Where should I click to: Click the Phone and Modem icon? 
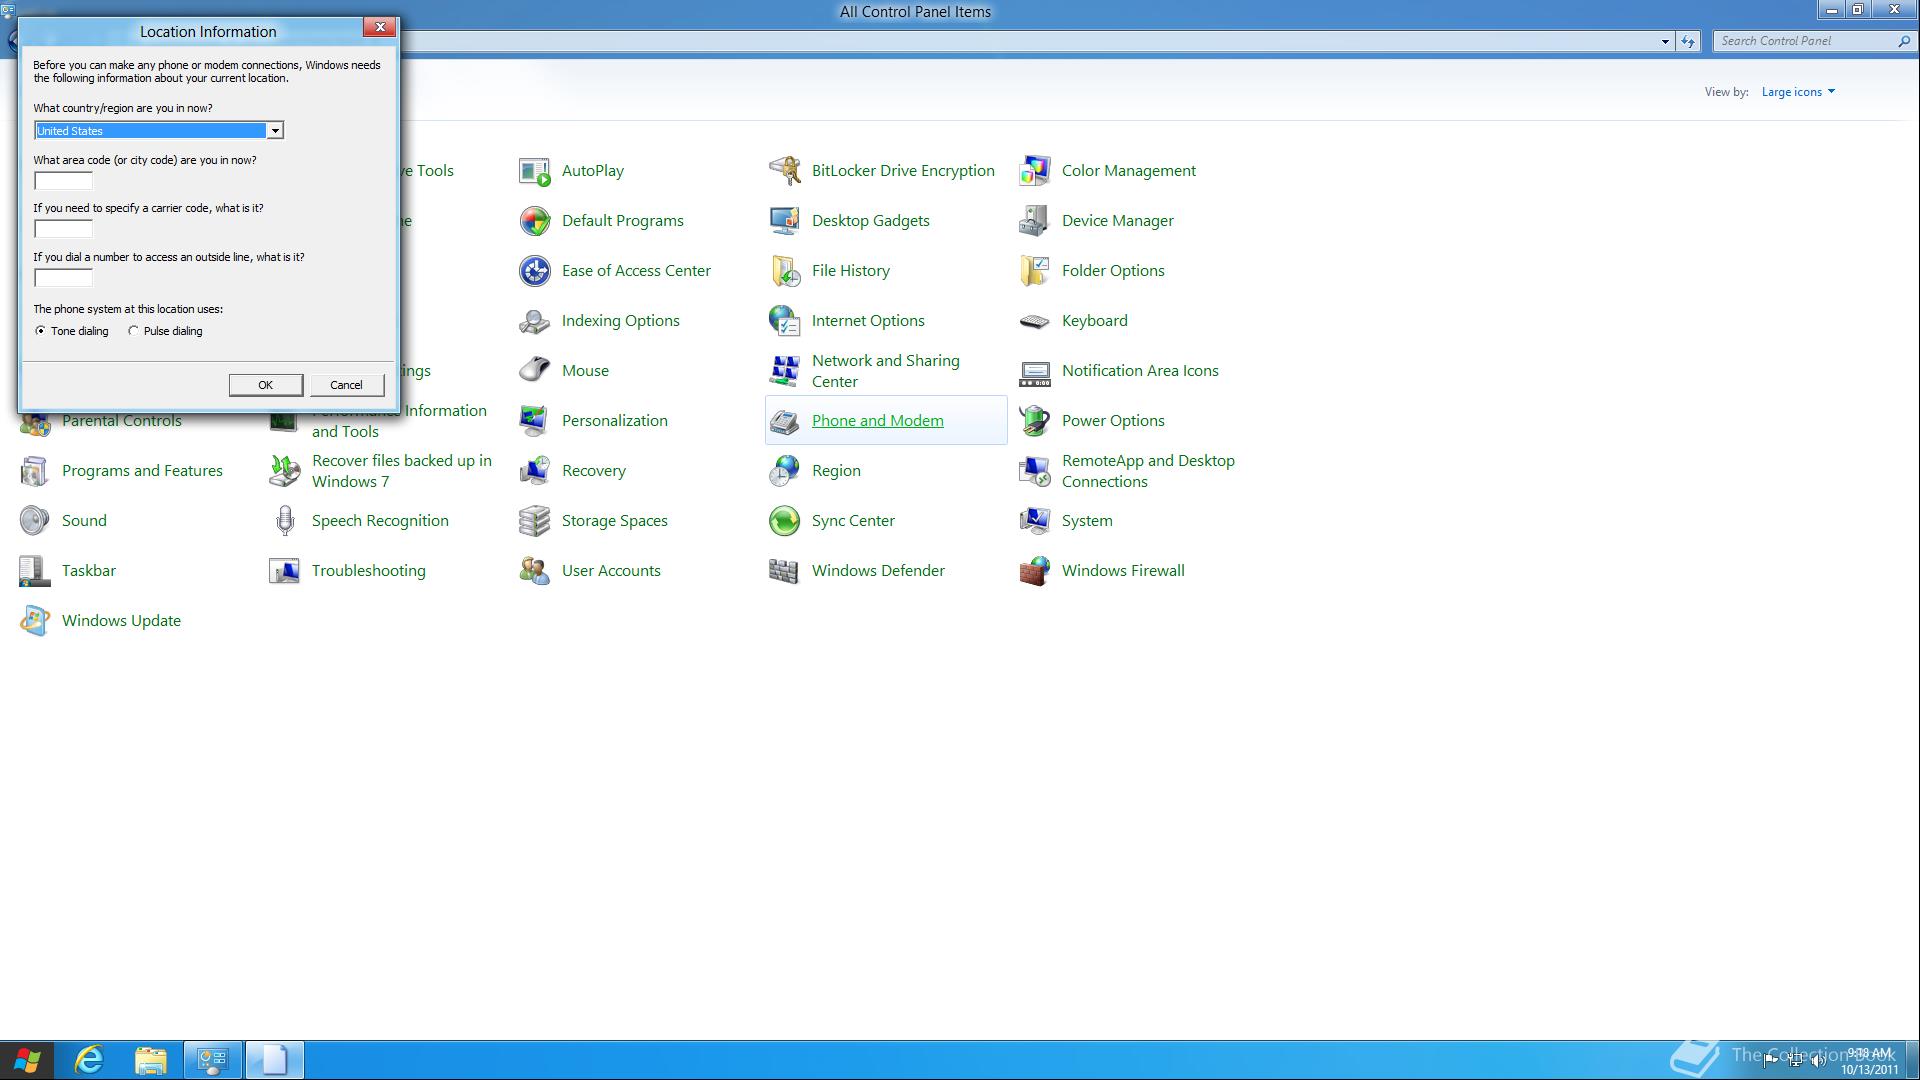pyautogui.click(x=785, y=421)
